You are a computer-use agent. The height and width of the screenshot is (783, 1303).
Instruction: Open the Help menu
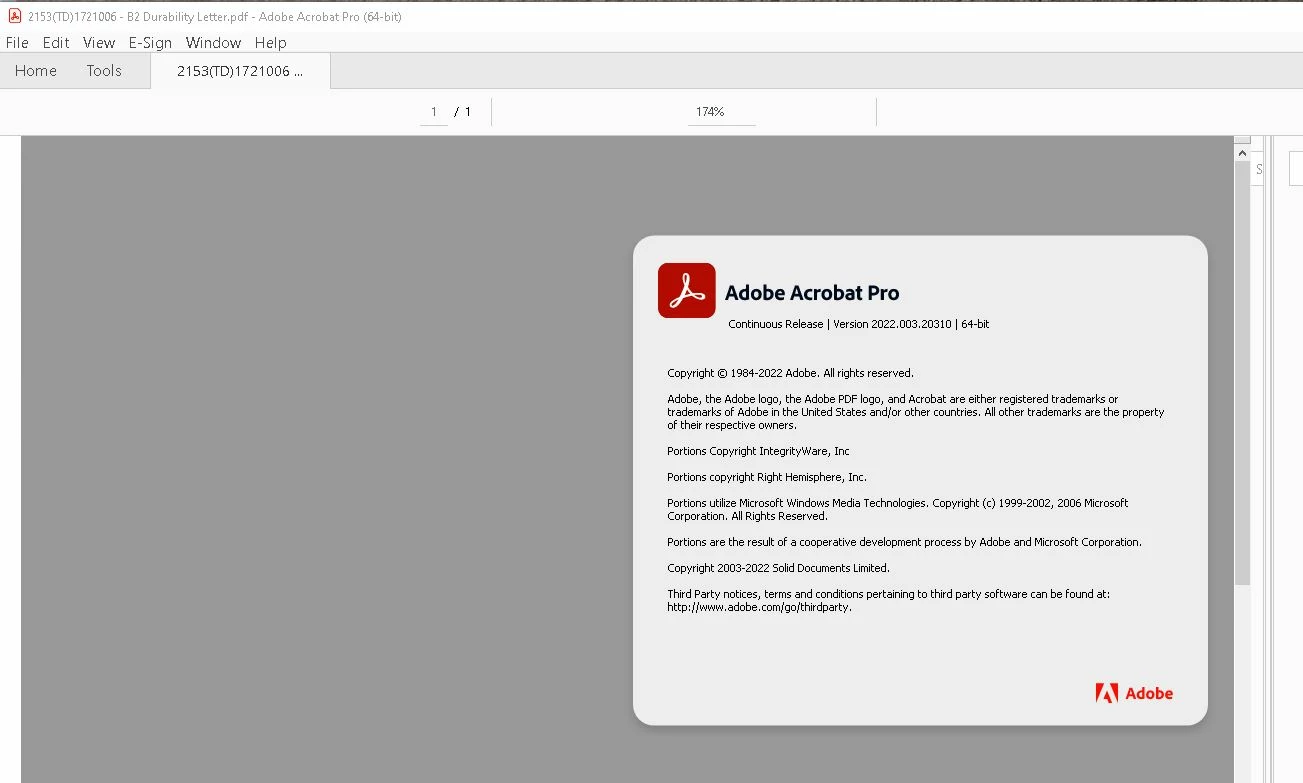click(270, 43)
